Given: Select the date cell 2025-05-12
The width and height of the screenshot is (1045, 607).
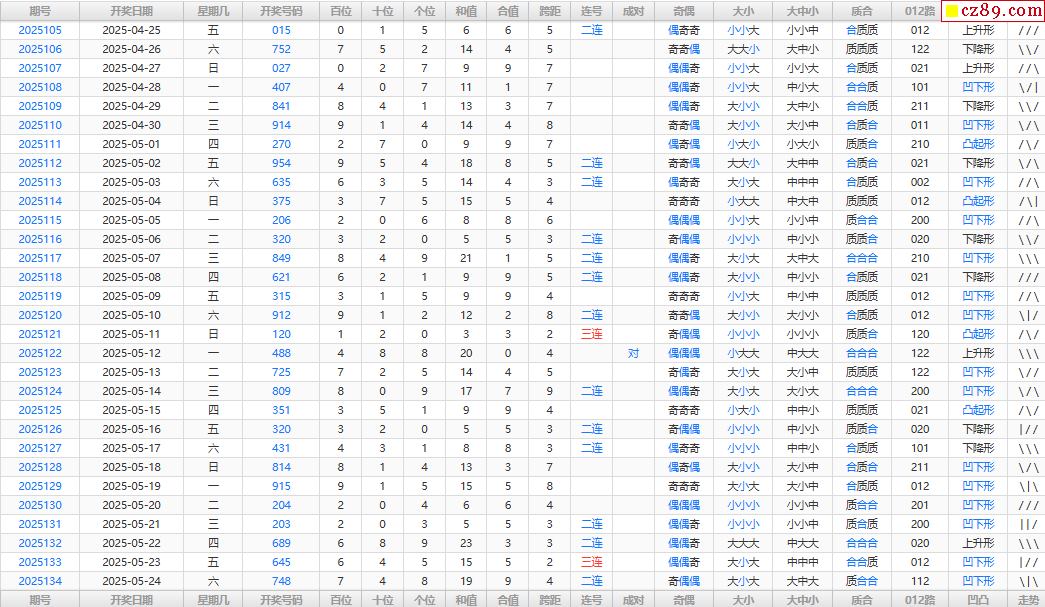Looking at the screenshot, I should [131, 353].
